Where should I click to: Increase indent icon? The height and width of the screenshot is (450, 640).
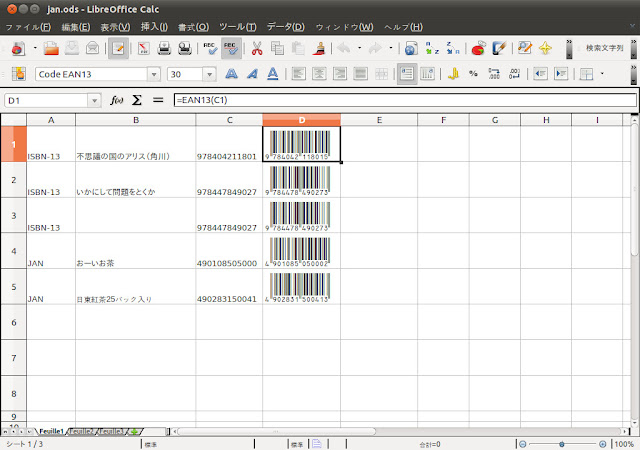click(561, 74)
